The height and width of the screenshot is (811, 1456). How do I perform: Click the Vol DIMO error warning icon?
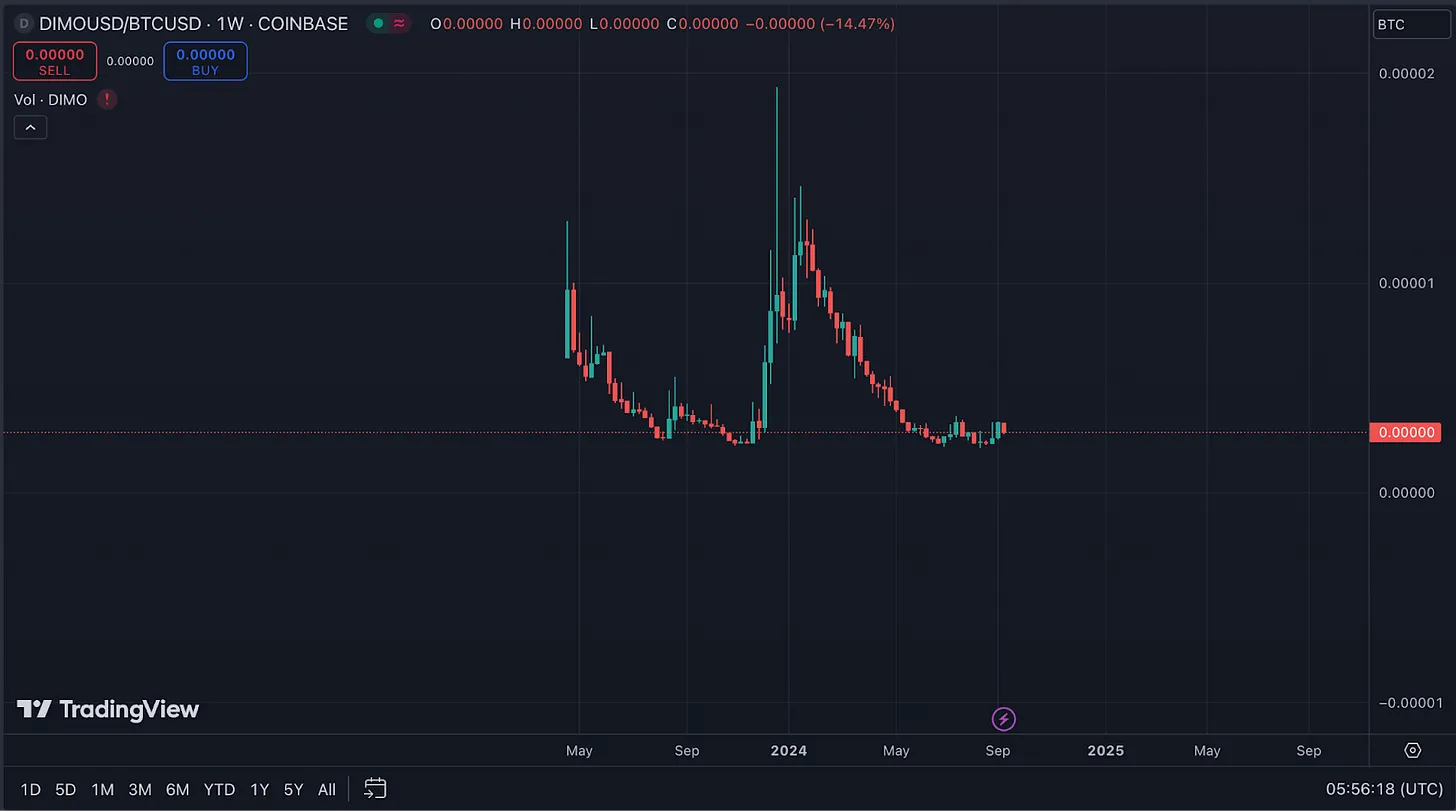(x=107, y=100)
